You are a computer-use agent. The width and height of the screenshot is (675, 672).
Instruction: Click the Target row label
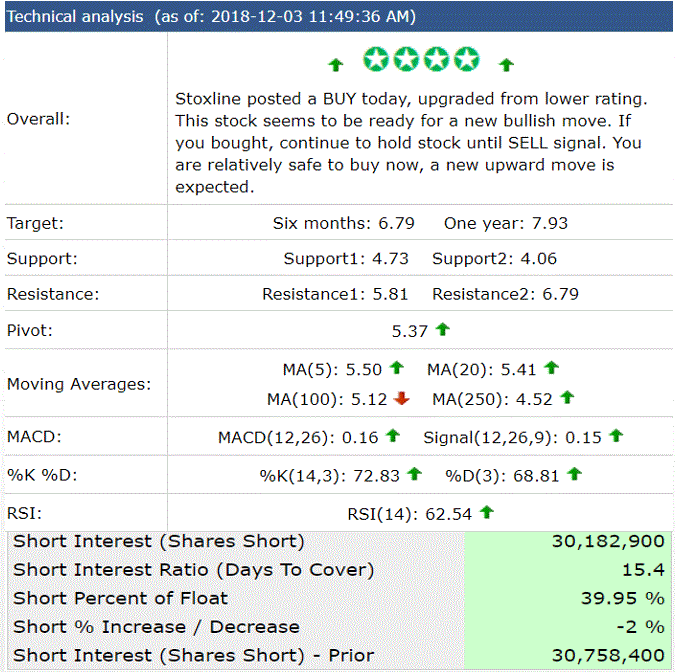pos(35,223)
